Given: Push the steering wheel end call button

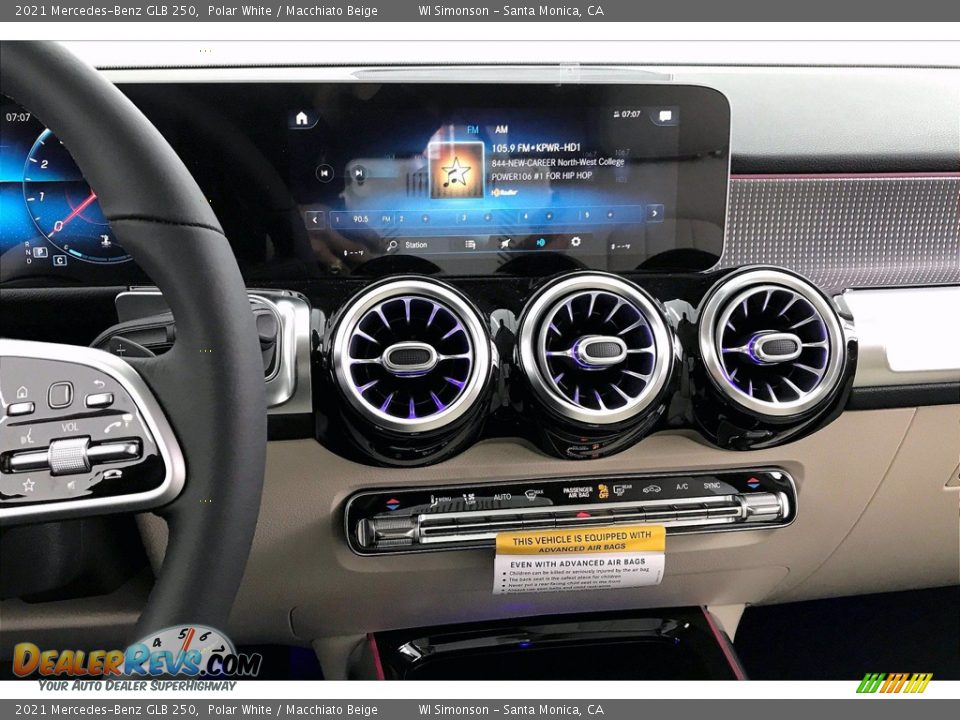Looking at the screenshot, I should point(113,474).
